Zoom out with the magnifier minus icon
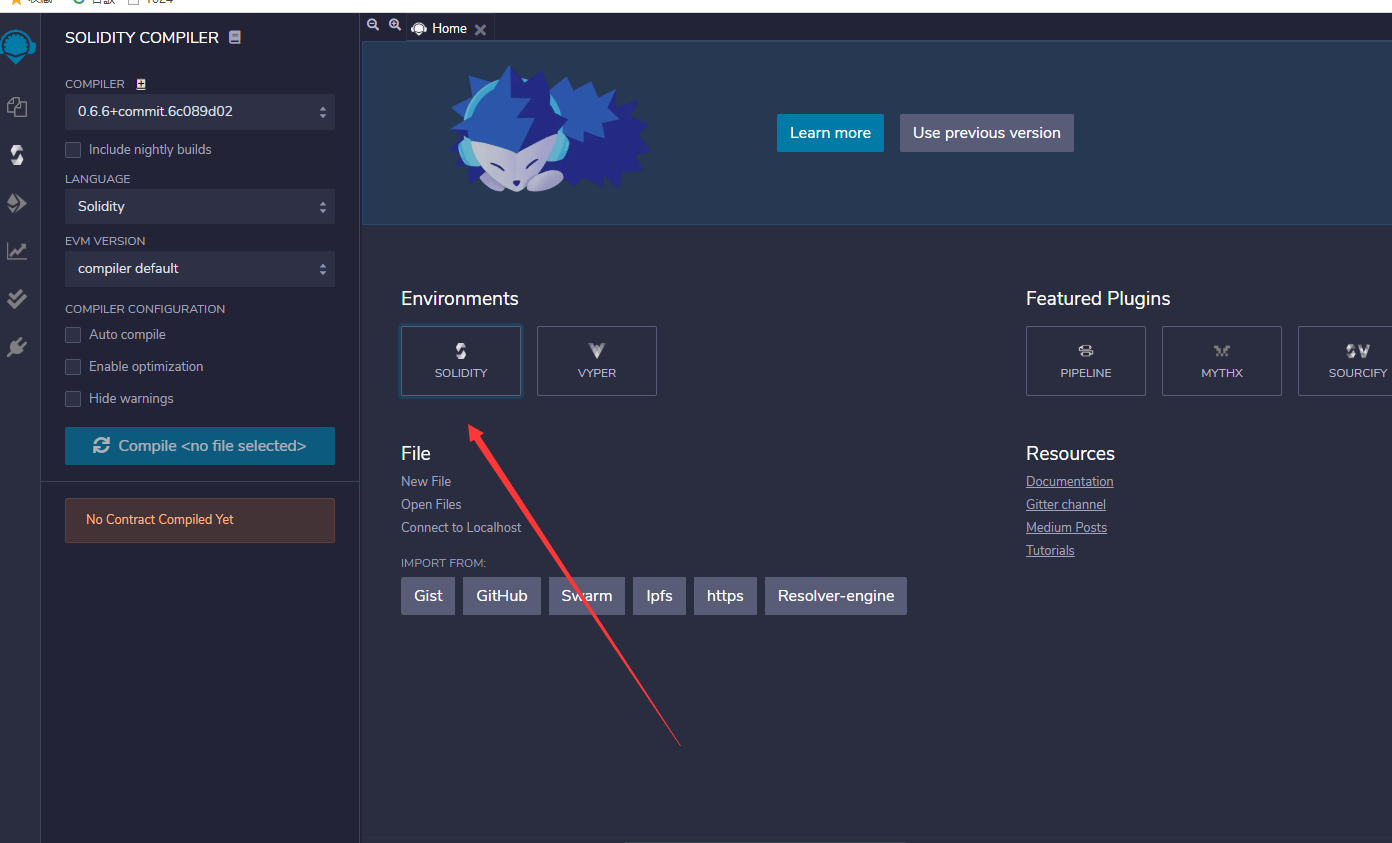 click(x=373, y=26)
